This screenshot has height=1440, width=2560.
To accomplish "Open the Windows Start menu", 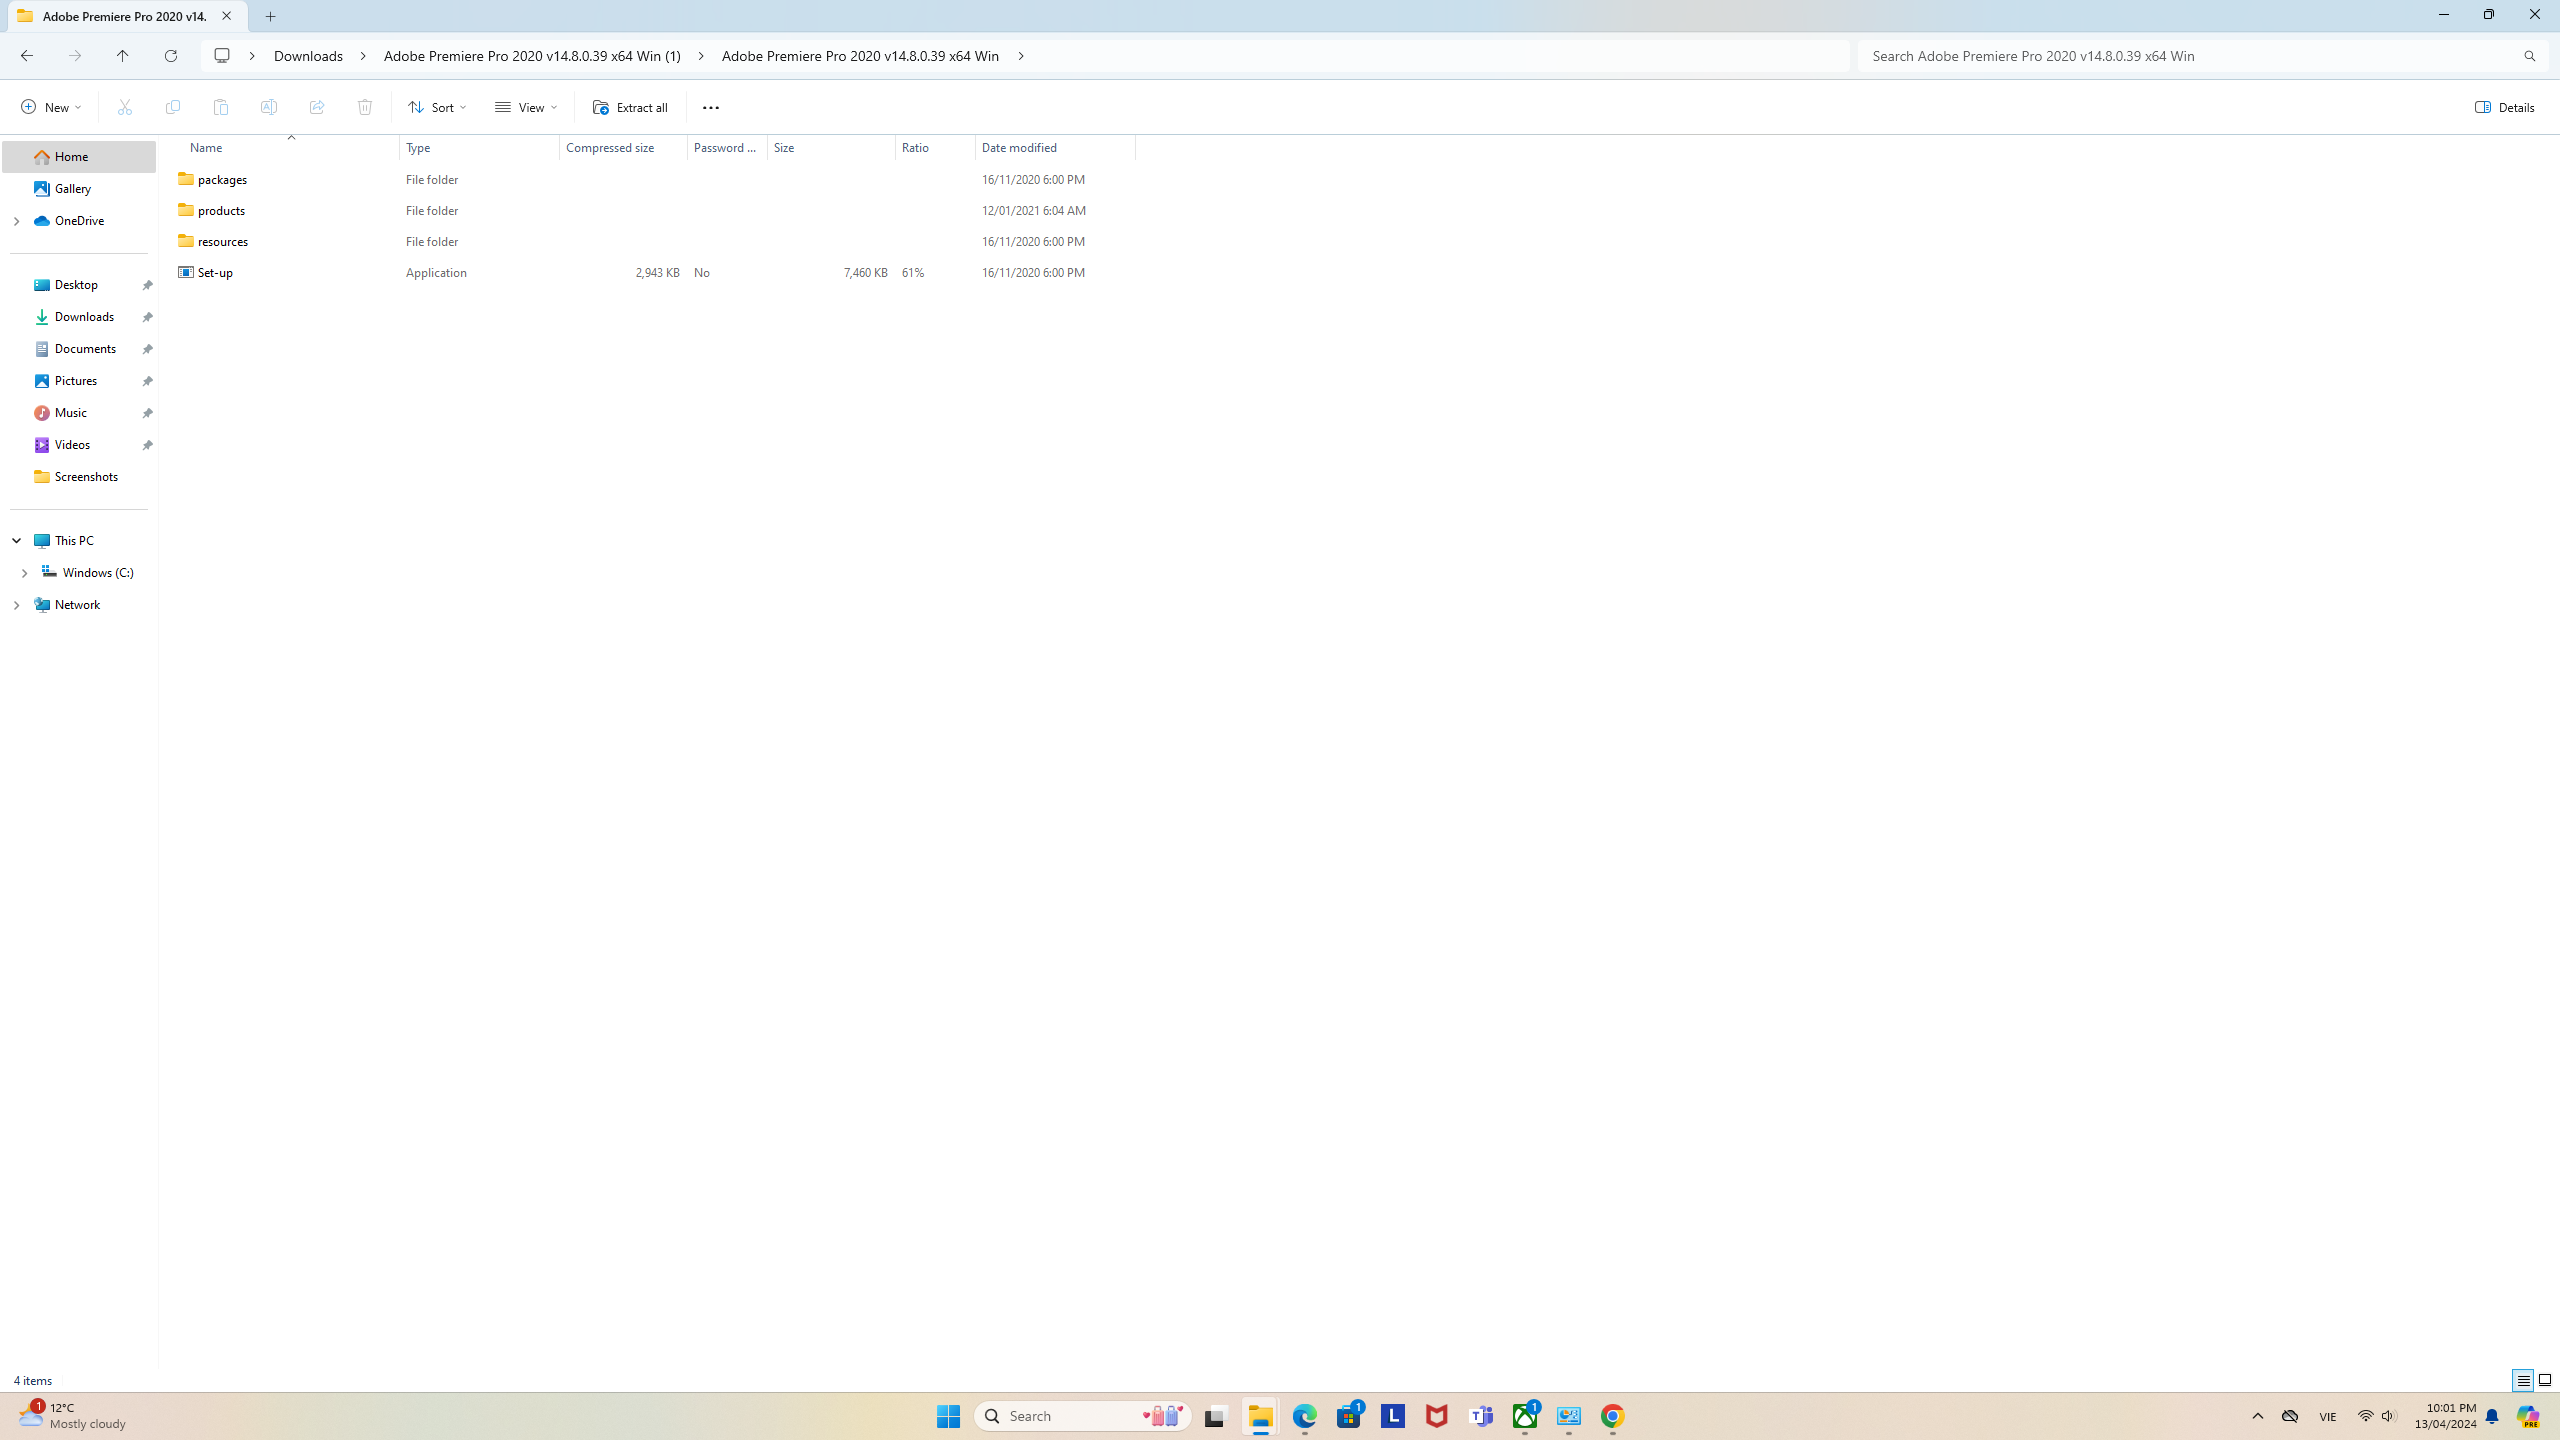I will pyautogui.click(x=948, y=1416).
